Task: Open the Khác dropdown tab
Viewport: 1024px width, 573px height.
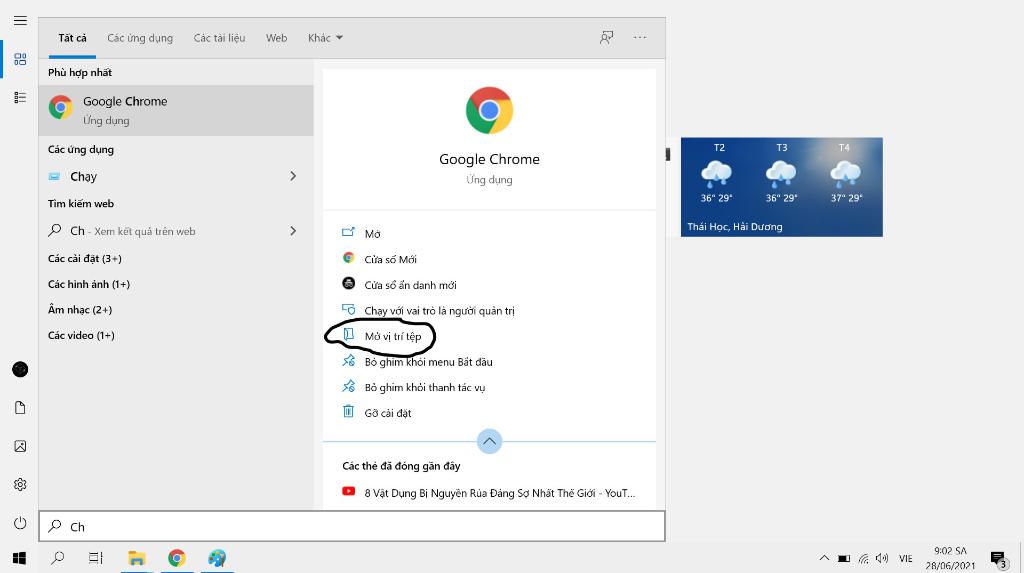Action: (x=325, y=38)
